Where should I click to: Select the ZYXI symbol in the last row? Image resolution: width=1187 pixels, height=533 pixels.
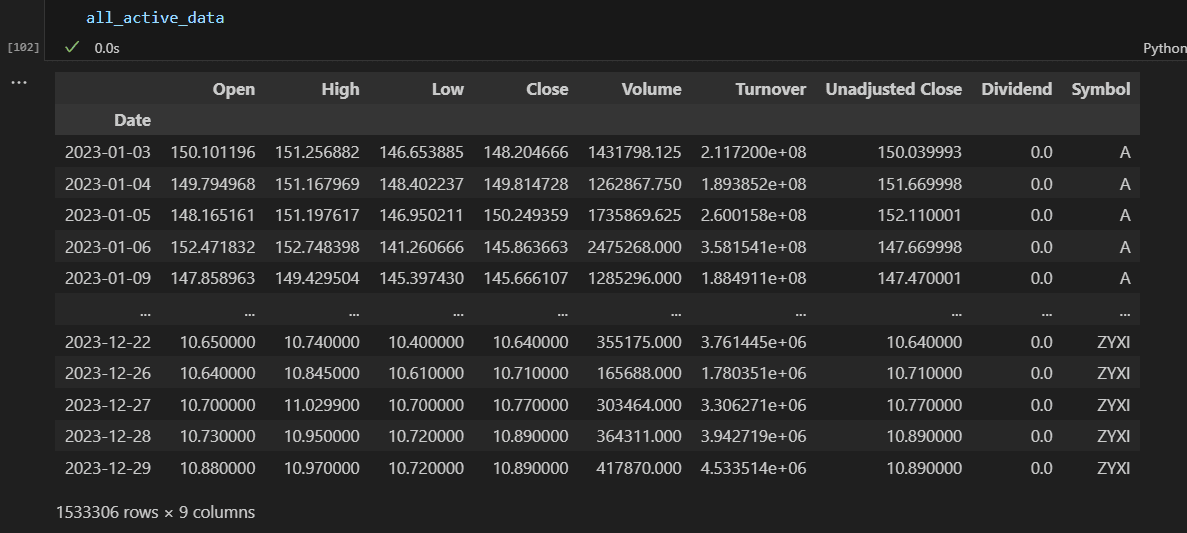click(1113, 468)
